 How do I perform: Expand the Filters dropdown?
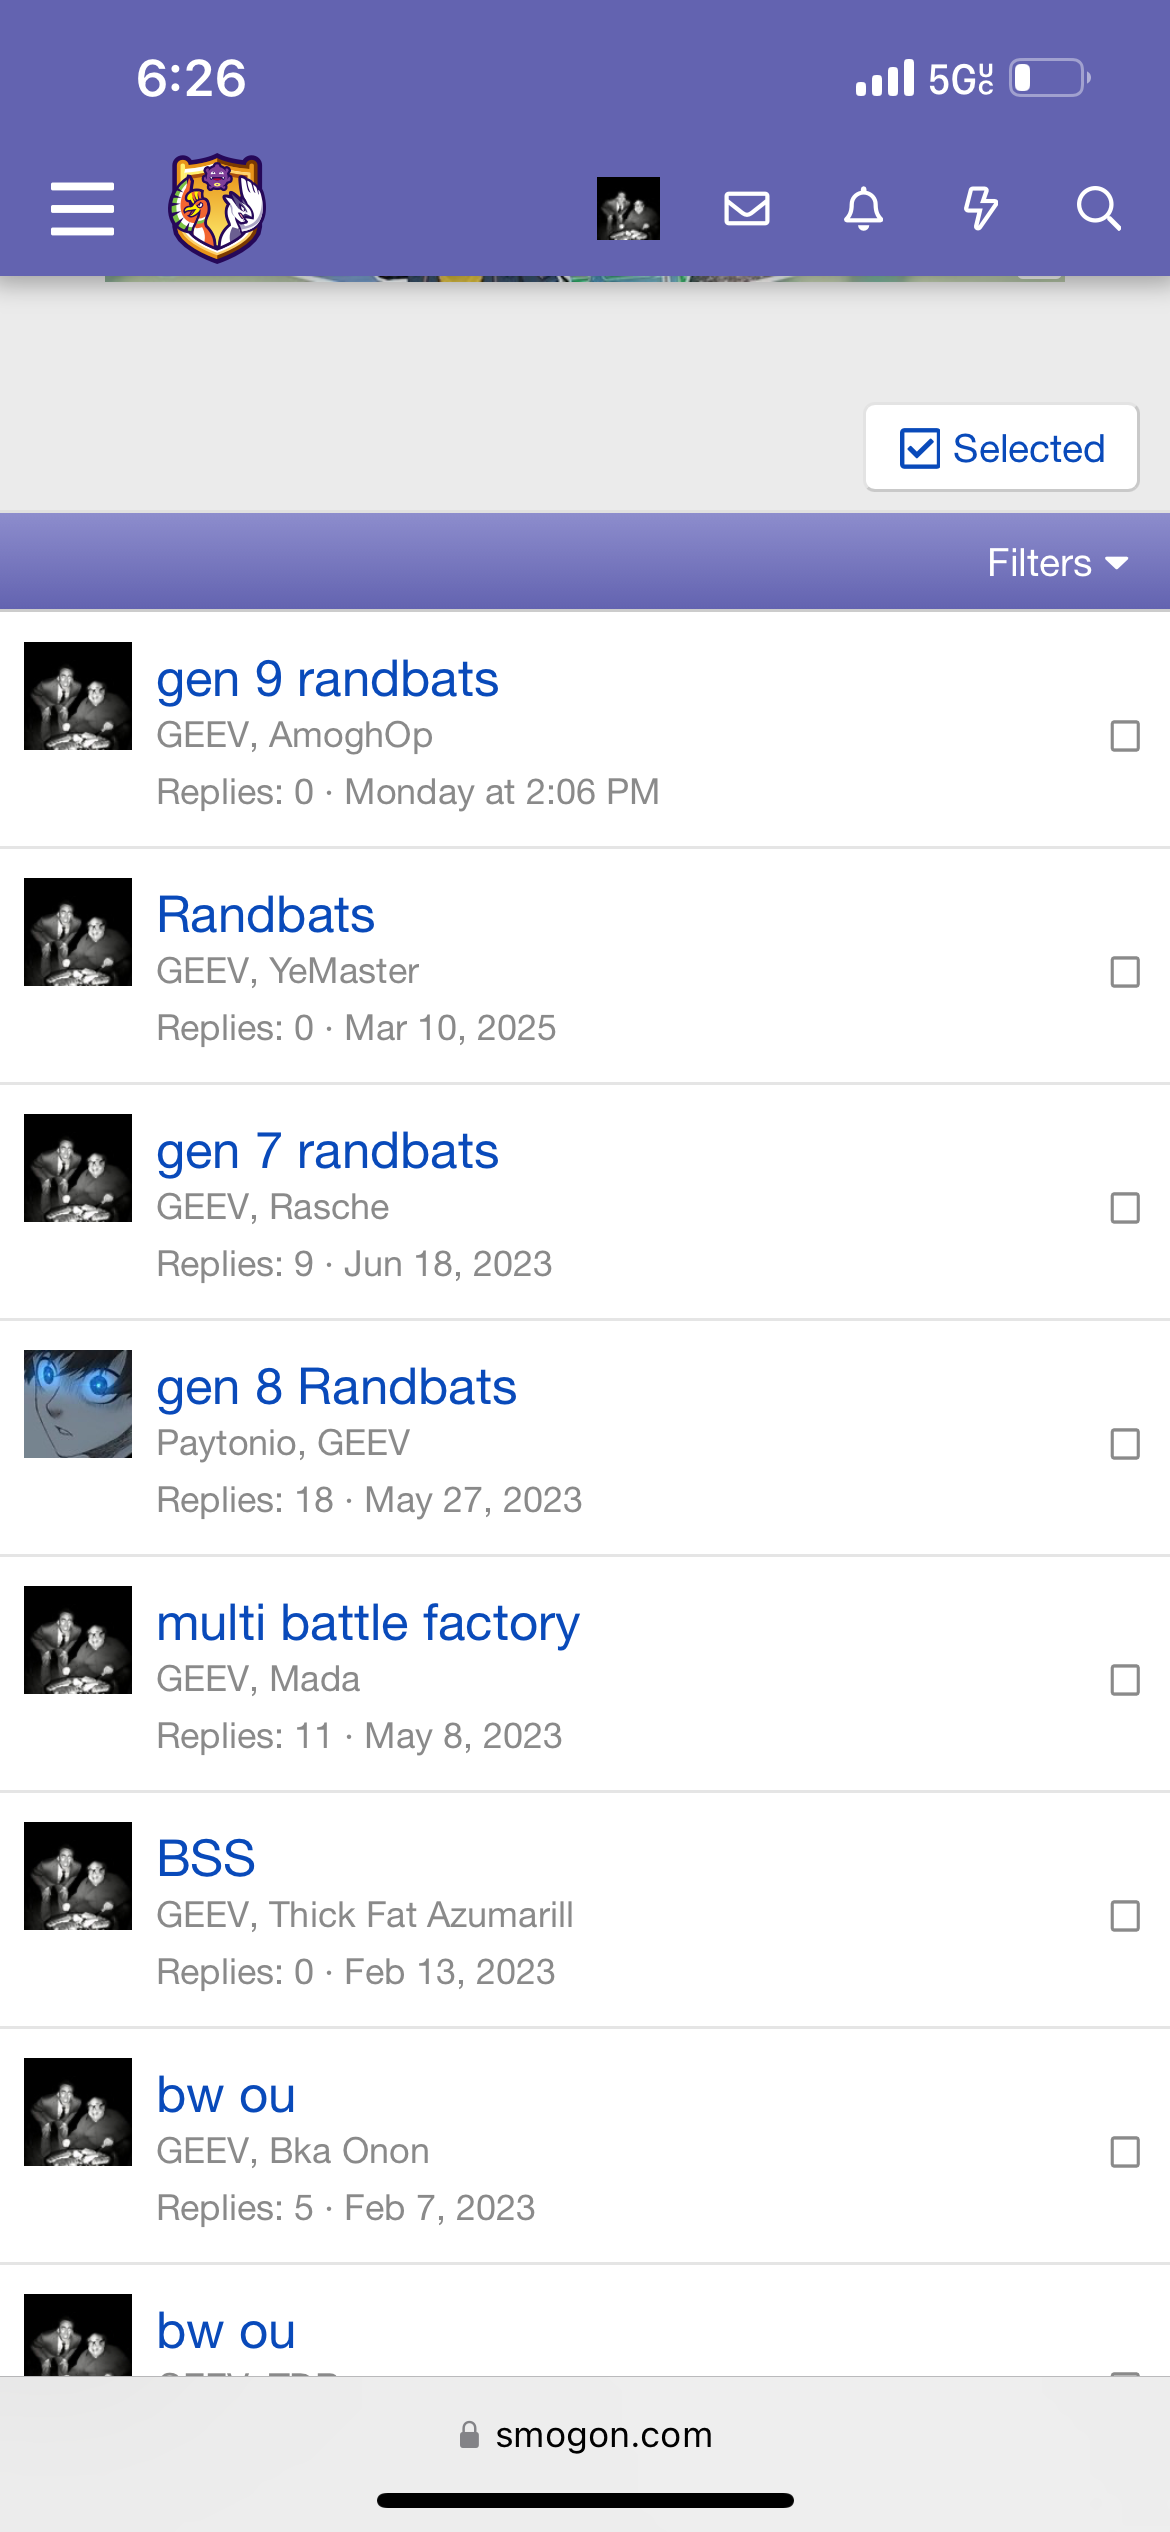pos(1058,563)
